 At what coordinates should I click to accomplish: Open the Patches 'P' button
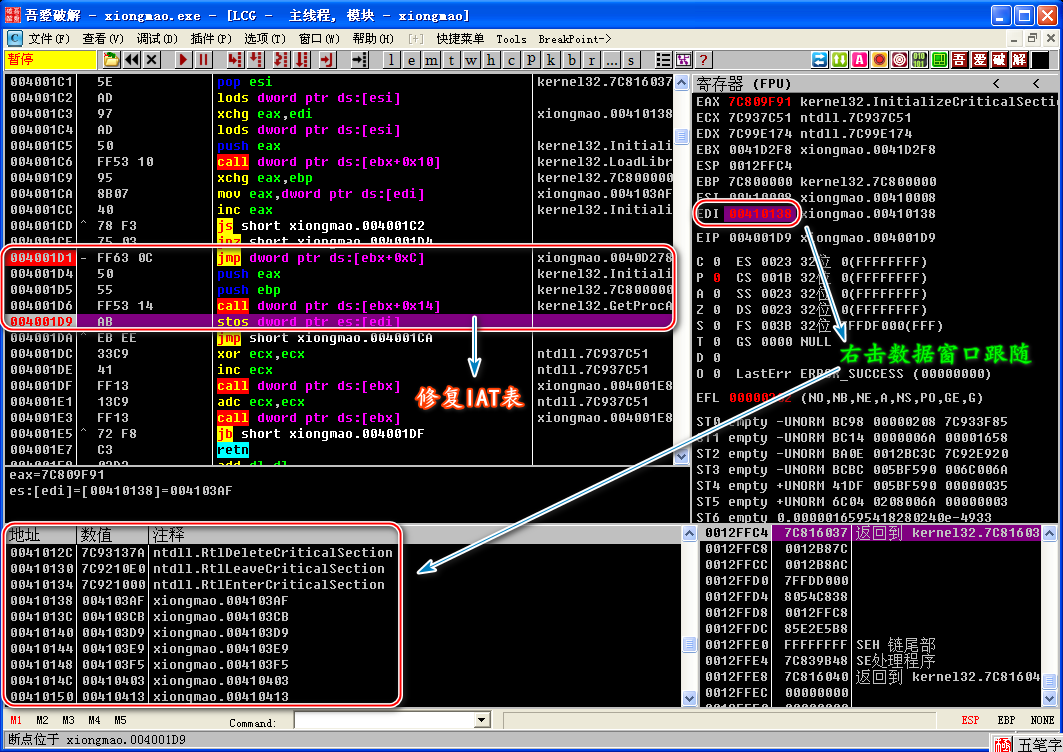tap(532, 60)
